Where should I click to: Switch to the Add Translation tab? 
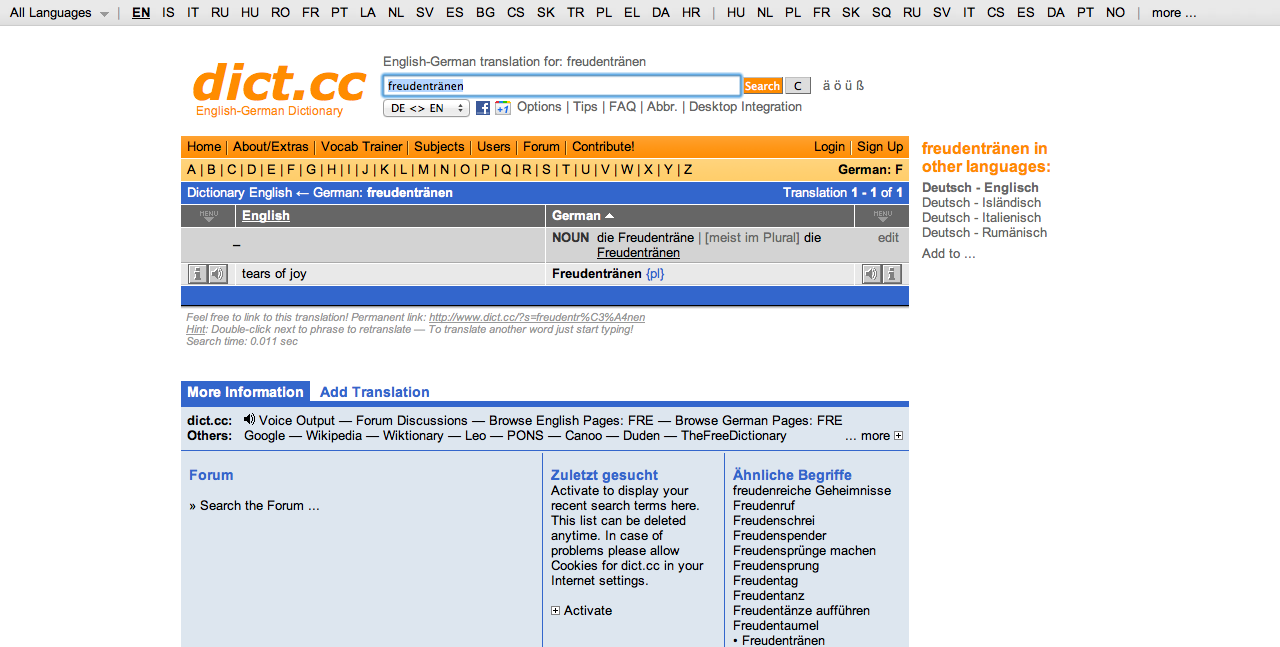(375, 392)
